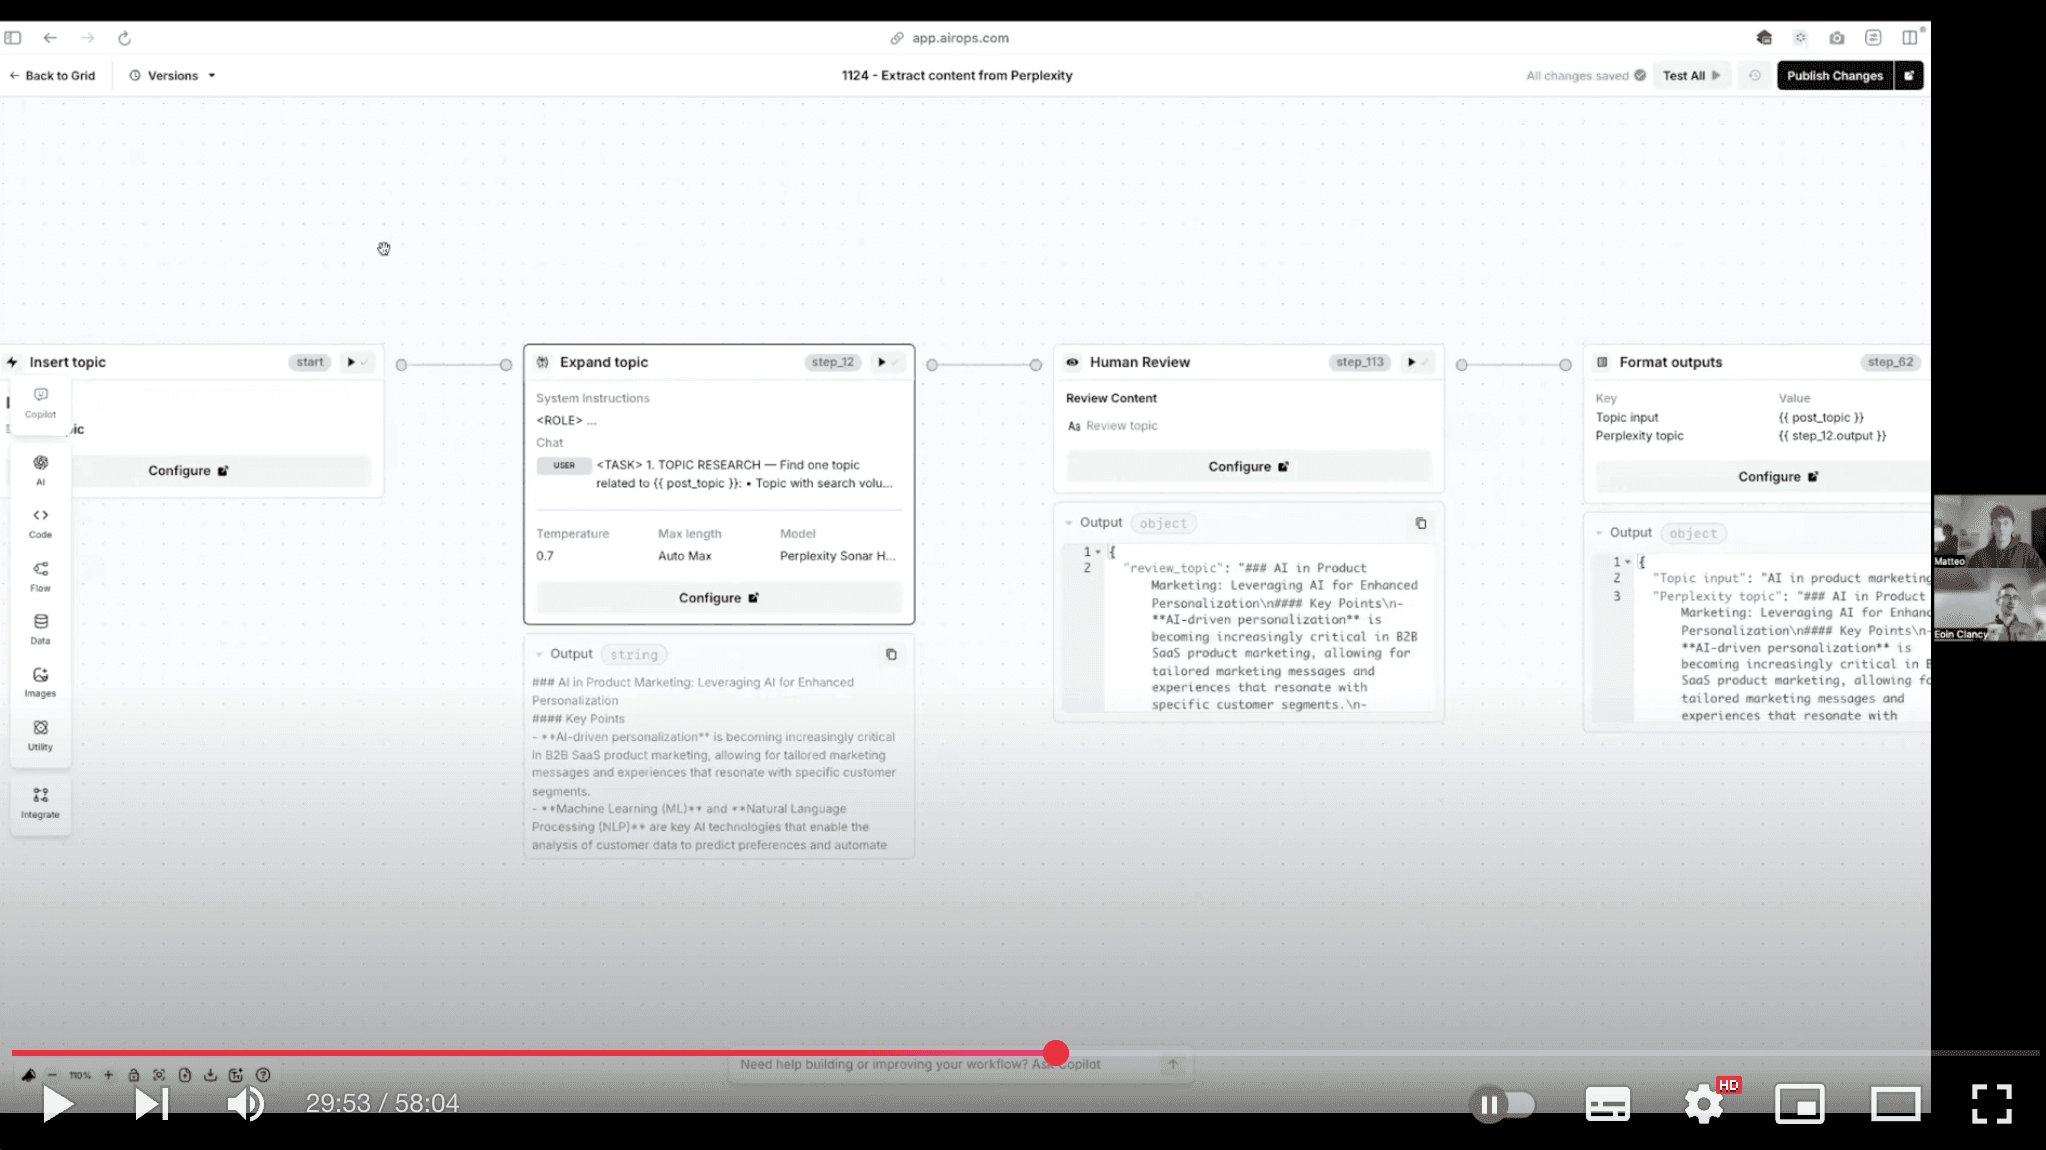Open the Copilot panel in sidebar

41,402
